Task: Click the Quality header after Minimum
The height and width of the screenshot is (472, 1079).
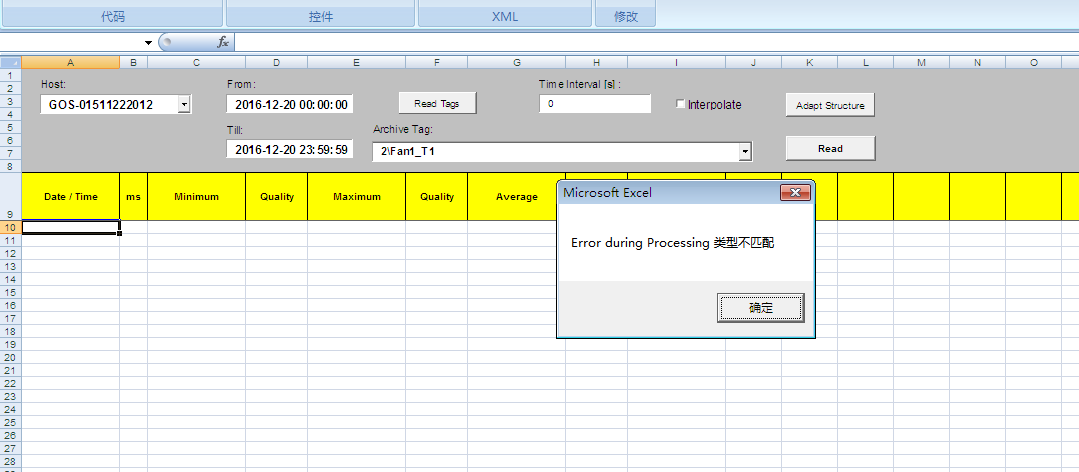Action: (277, 196)
